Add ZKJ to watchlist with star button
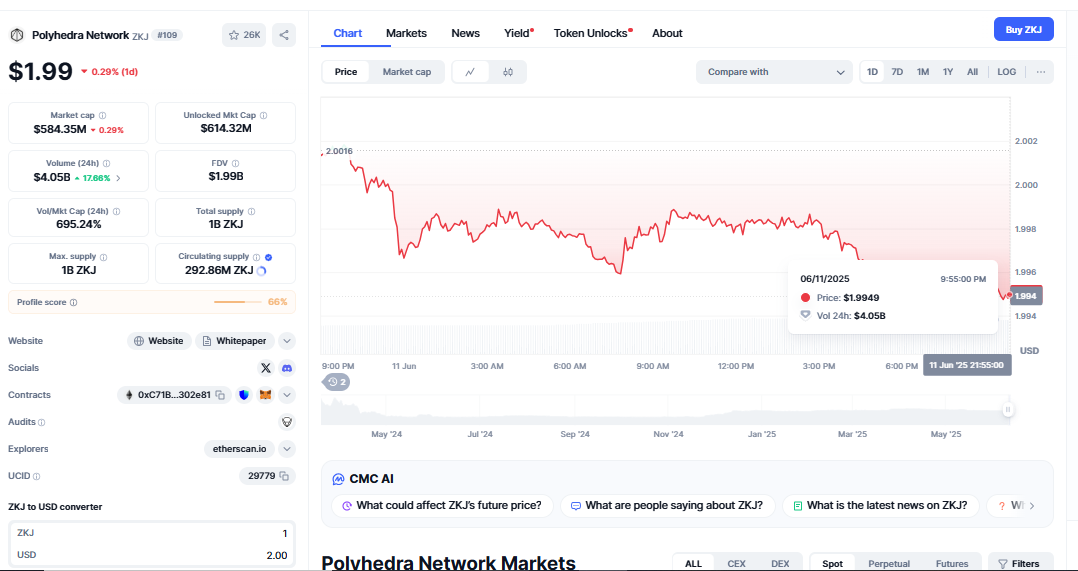 [244, 35]
